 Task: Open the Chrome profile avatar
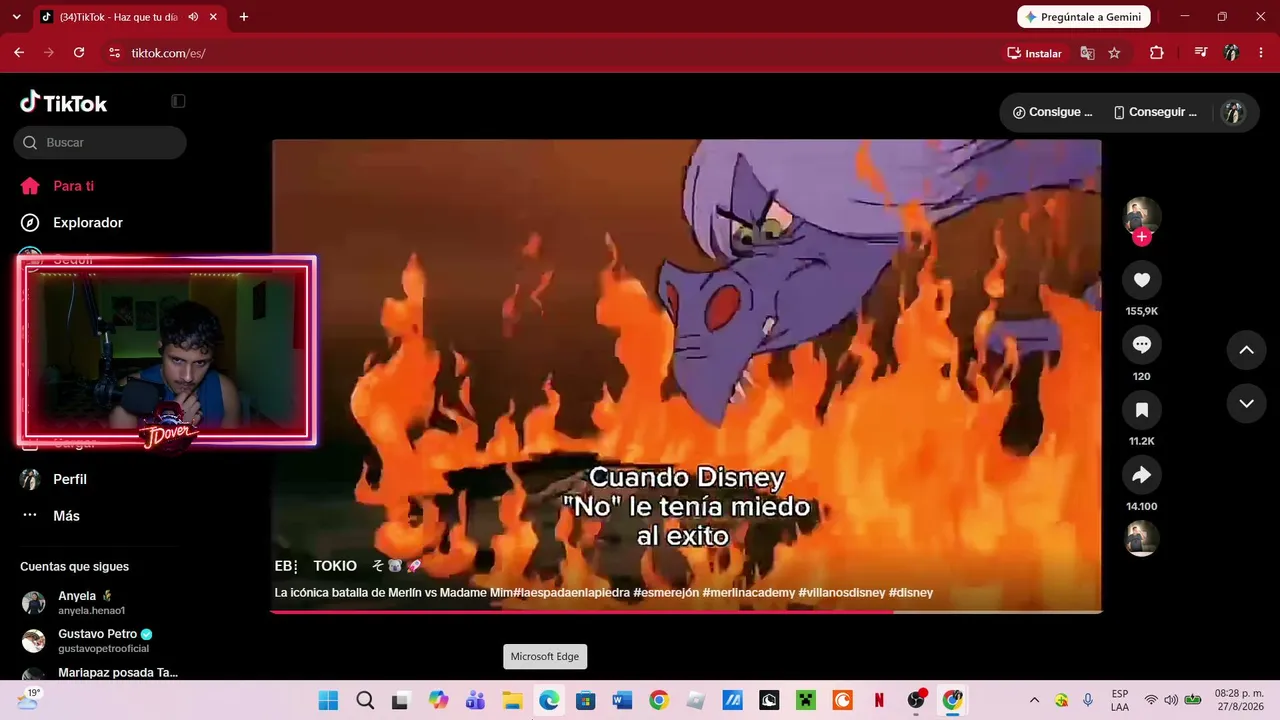[1231, 53]
